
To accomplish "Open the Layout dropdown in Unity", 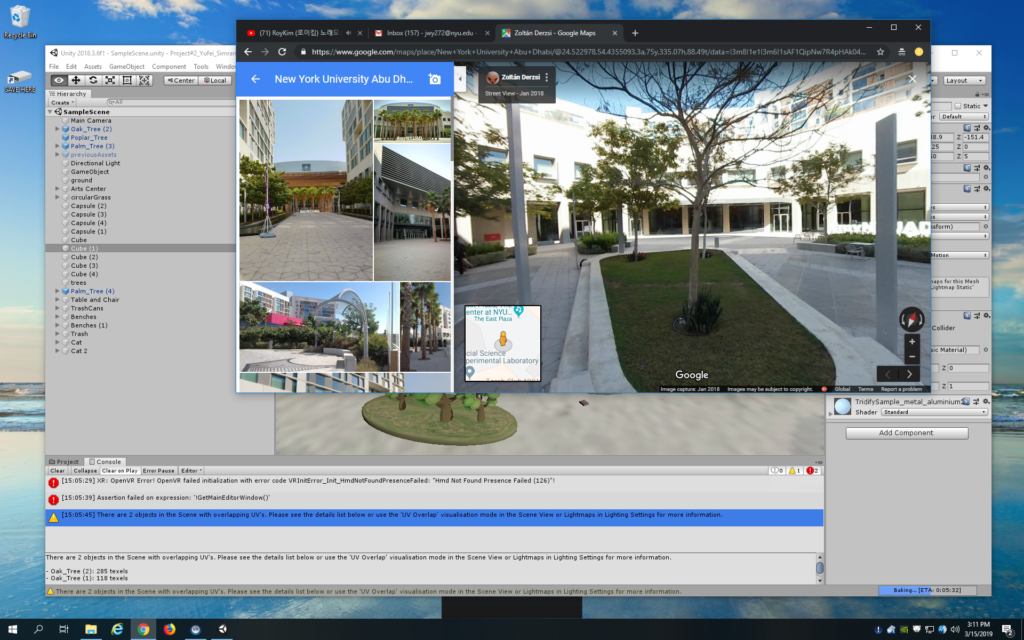I will click(963, 80).
